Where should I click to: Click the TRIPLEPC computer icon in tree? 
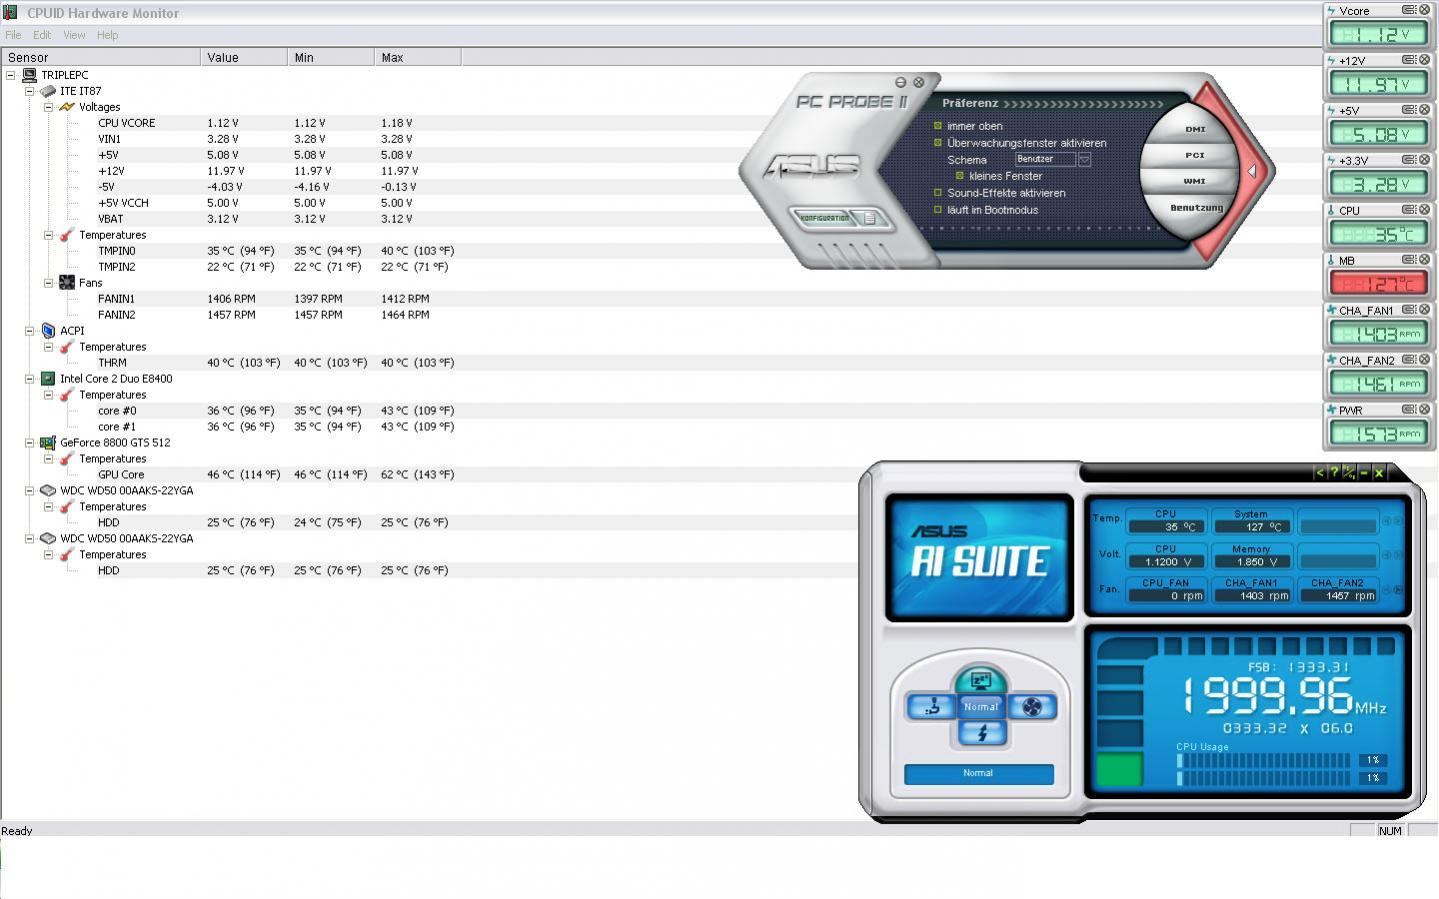(29, 75)
